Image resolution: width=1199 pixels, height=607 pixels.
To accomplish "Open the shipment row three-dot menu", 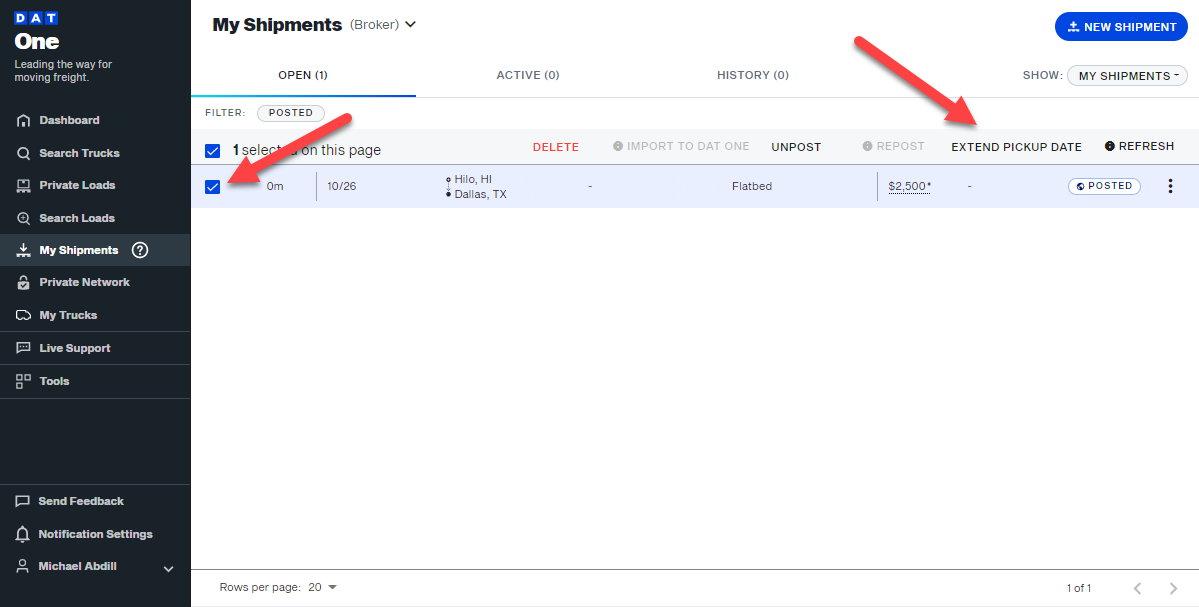I will click(1170, 186).
